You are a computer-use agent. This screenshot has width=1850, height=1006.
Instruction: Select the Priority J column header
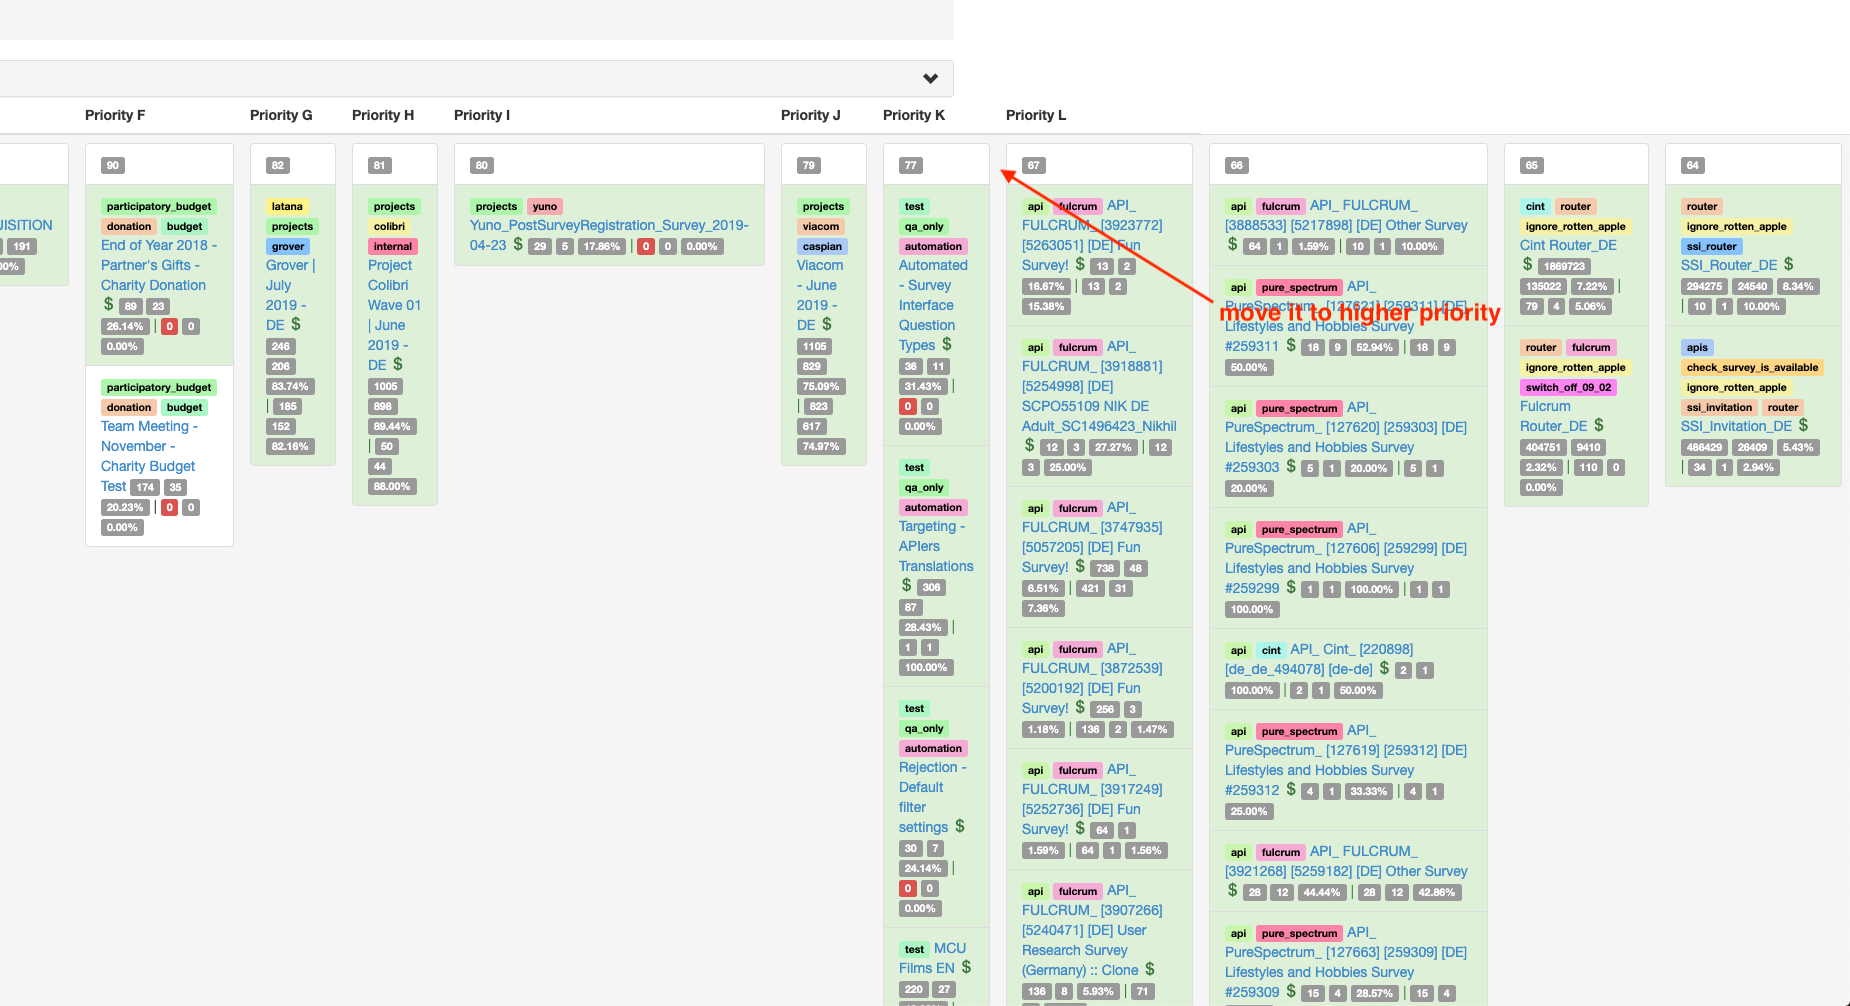tap(811, 115)
